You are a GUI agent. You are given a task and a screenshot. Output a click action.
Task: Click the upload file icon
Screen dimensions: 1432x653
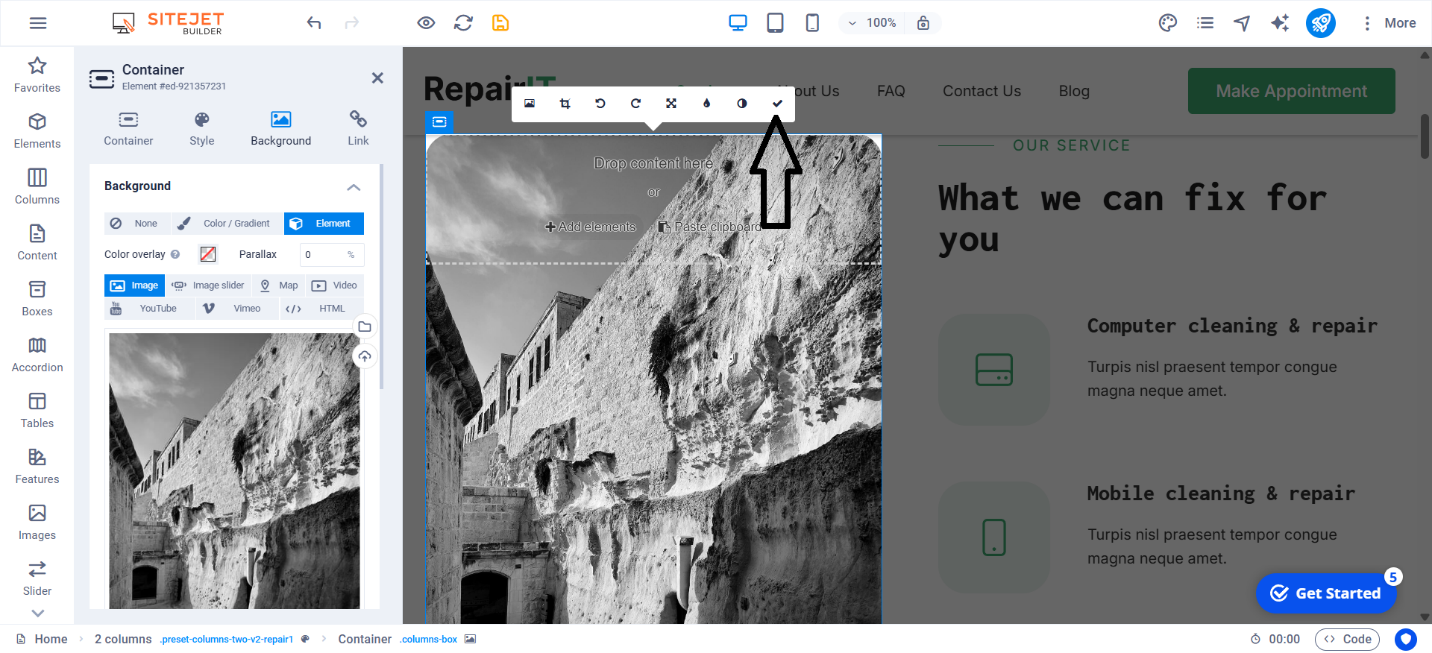(364, 357)
